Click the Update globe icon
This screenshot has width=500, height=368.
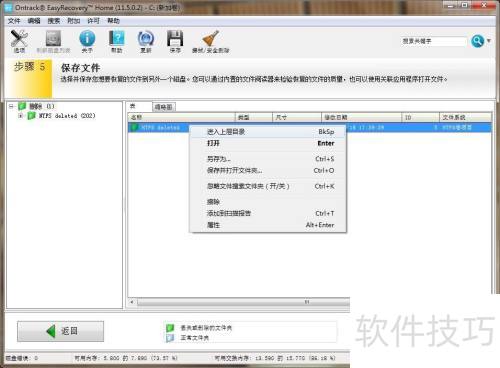coord(146,41)
